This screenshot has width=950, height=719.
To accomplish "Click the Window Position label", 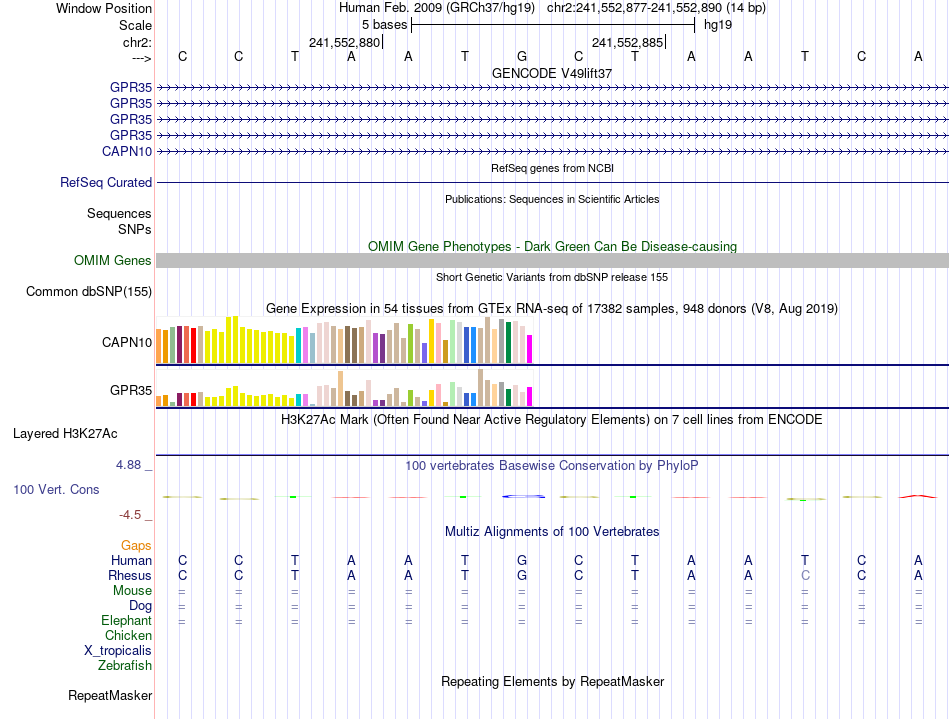I will coord(104,8).
